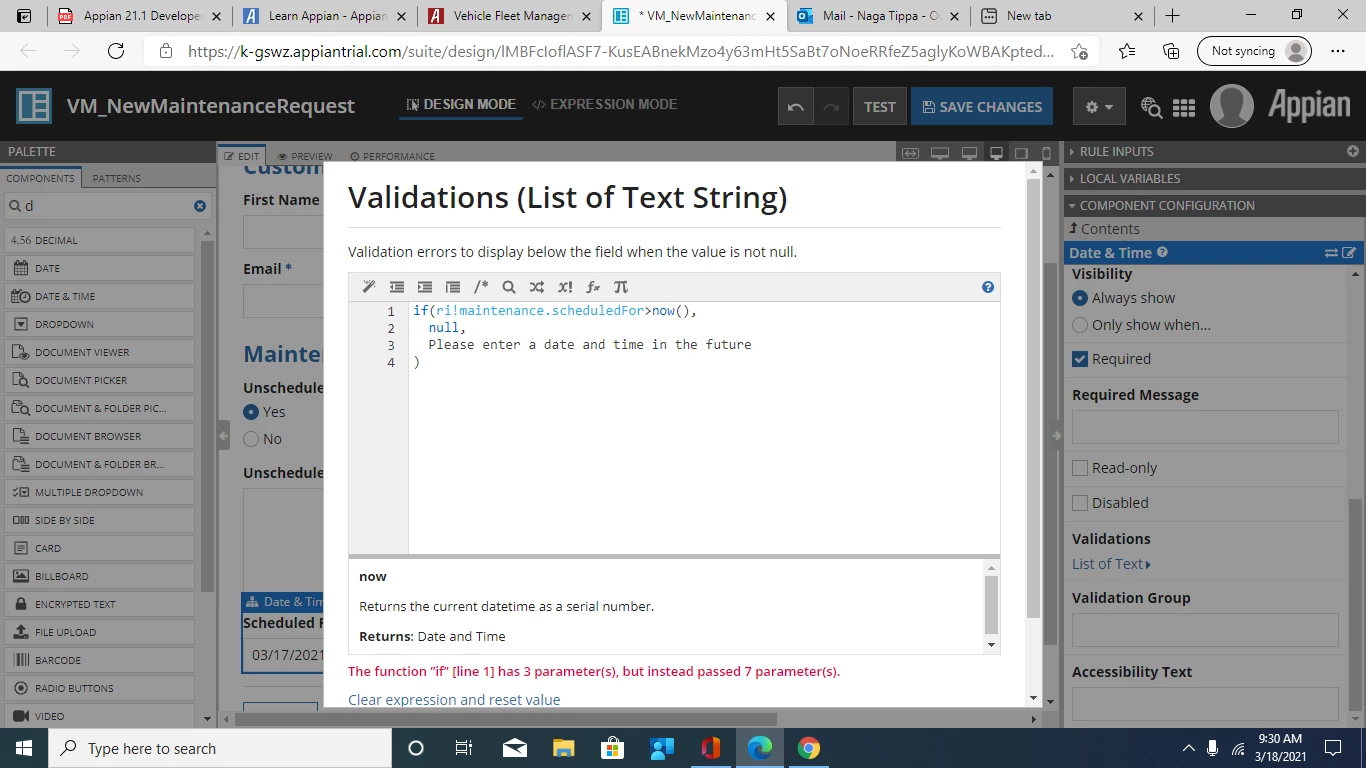Switch to Design Mode tab

pos(461,104)
